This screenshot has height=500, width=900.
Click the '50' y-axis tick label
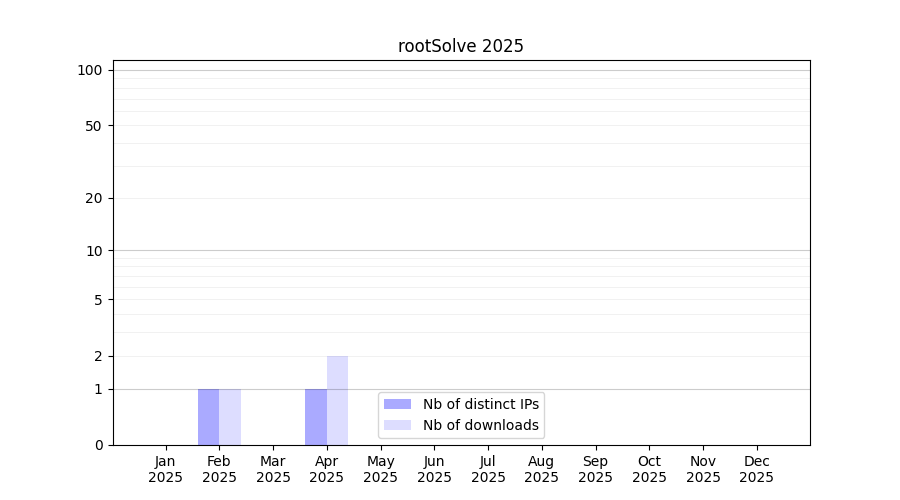[94, 126]
